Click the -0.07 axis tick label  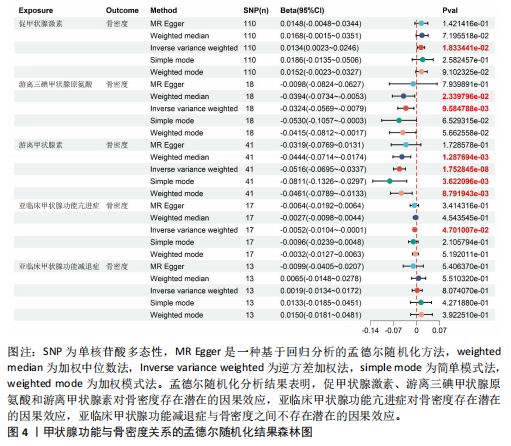tap(393, 330)
